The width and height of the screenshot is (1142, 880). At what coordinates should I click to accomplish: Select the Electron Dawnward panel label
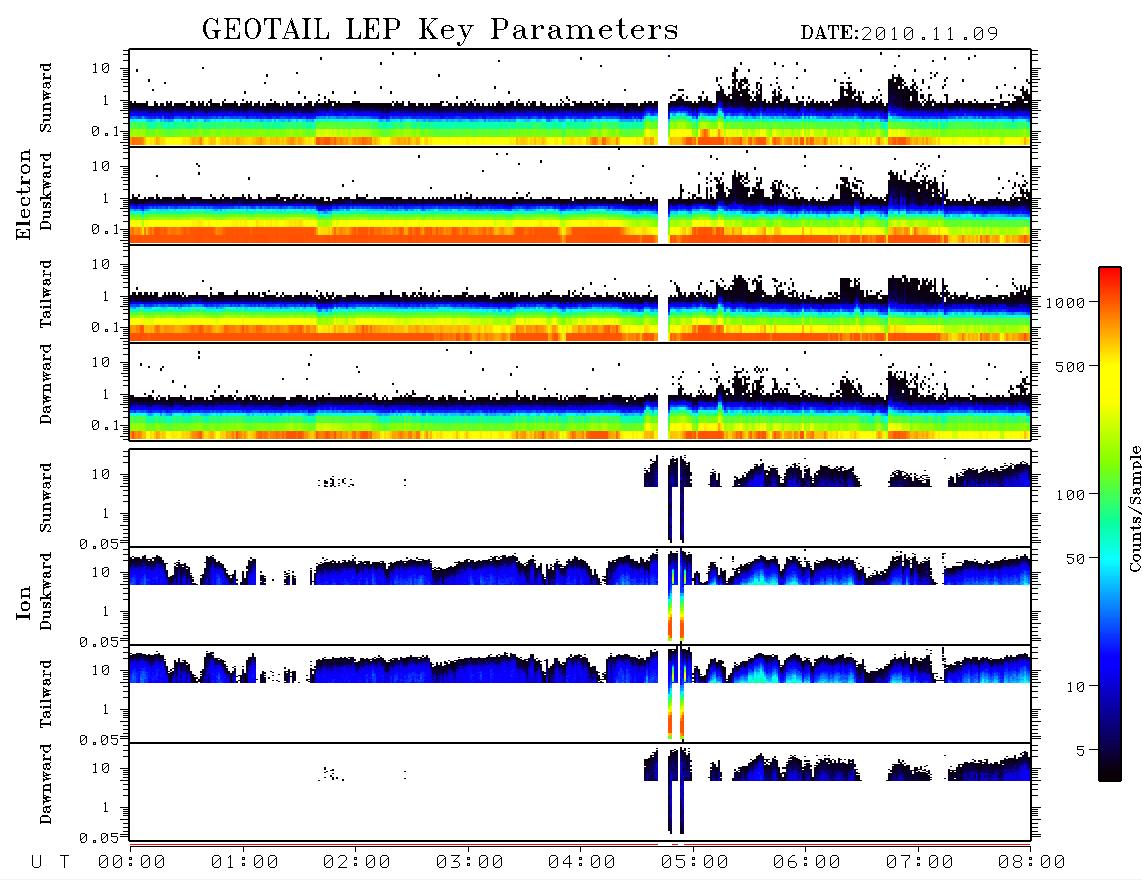coord(46,385)
